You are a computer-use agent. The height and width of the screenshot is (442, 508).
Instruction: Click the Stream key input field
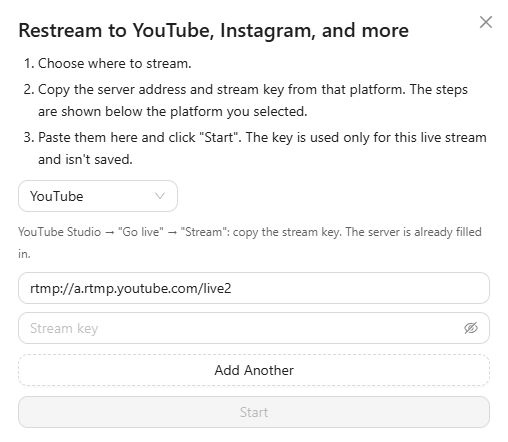[x=254, y=328]
